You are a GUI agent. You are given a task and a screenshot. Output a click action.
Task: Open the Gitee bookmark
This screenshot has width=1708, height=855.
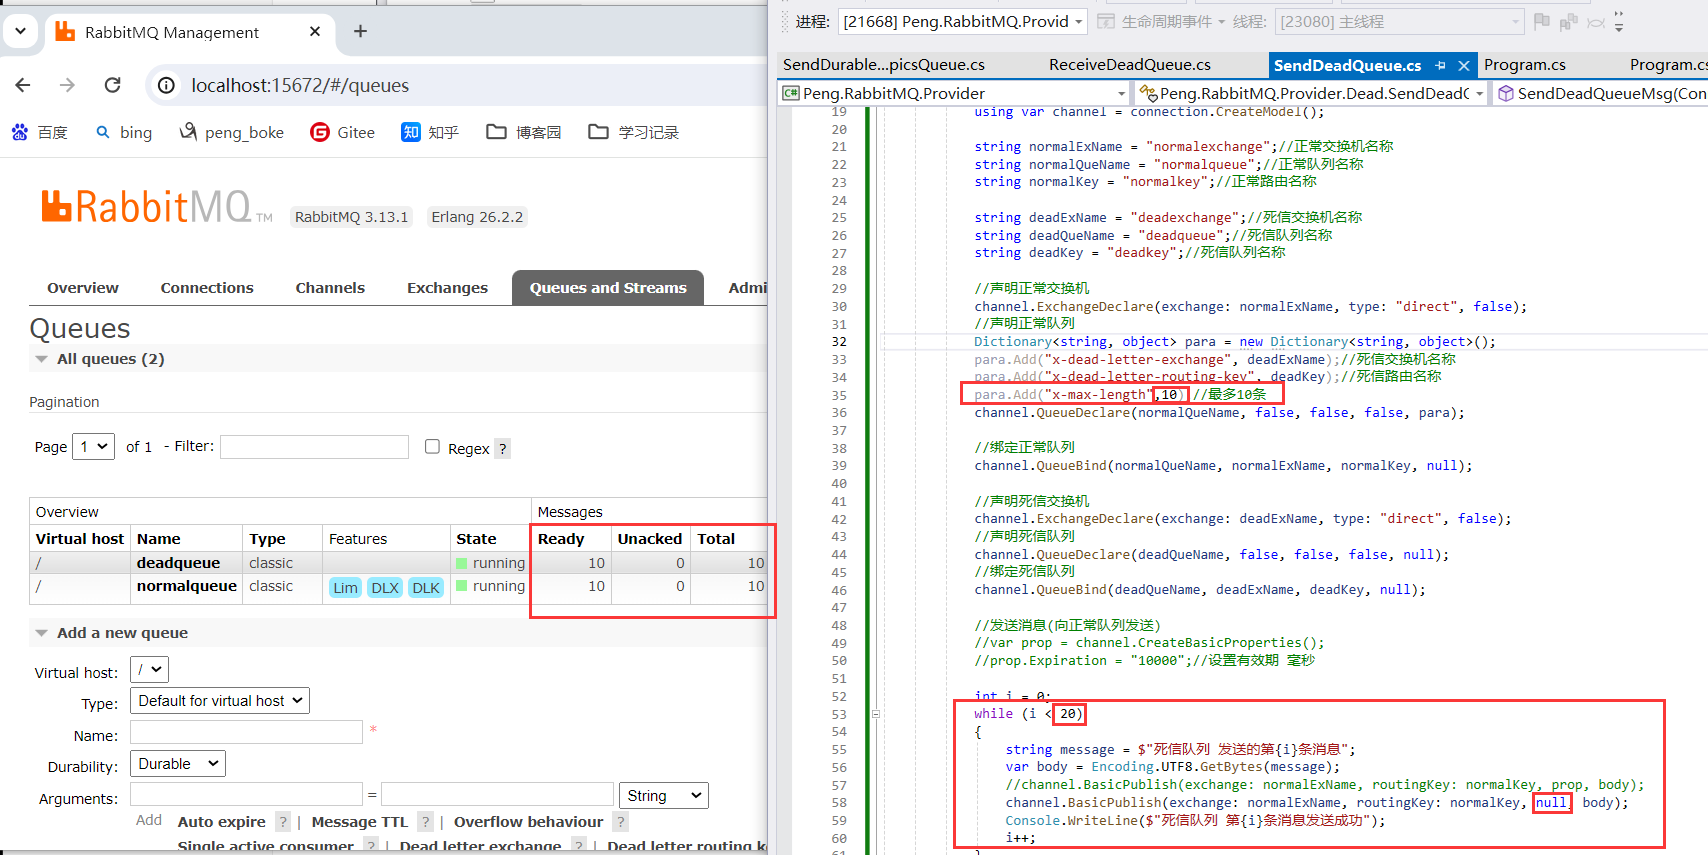pos(343,132)
